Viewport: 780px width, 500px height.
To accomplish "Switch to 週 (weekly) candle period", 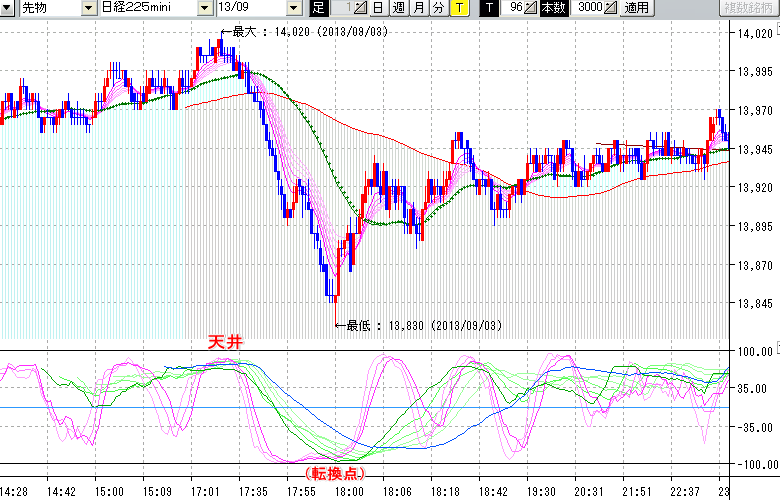I will 398,8.
